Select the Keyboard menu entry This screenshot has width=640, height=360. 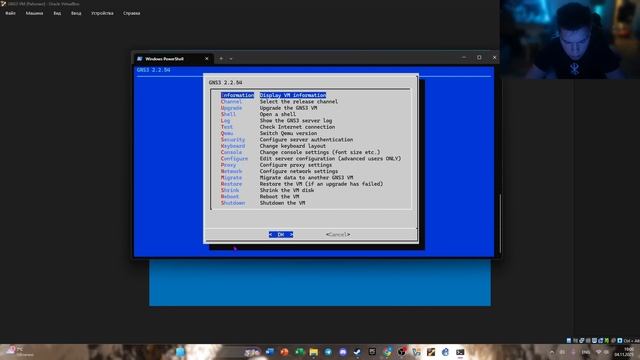(x=233, y=146)
